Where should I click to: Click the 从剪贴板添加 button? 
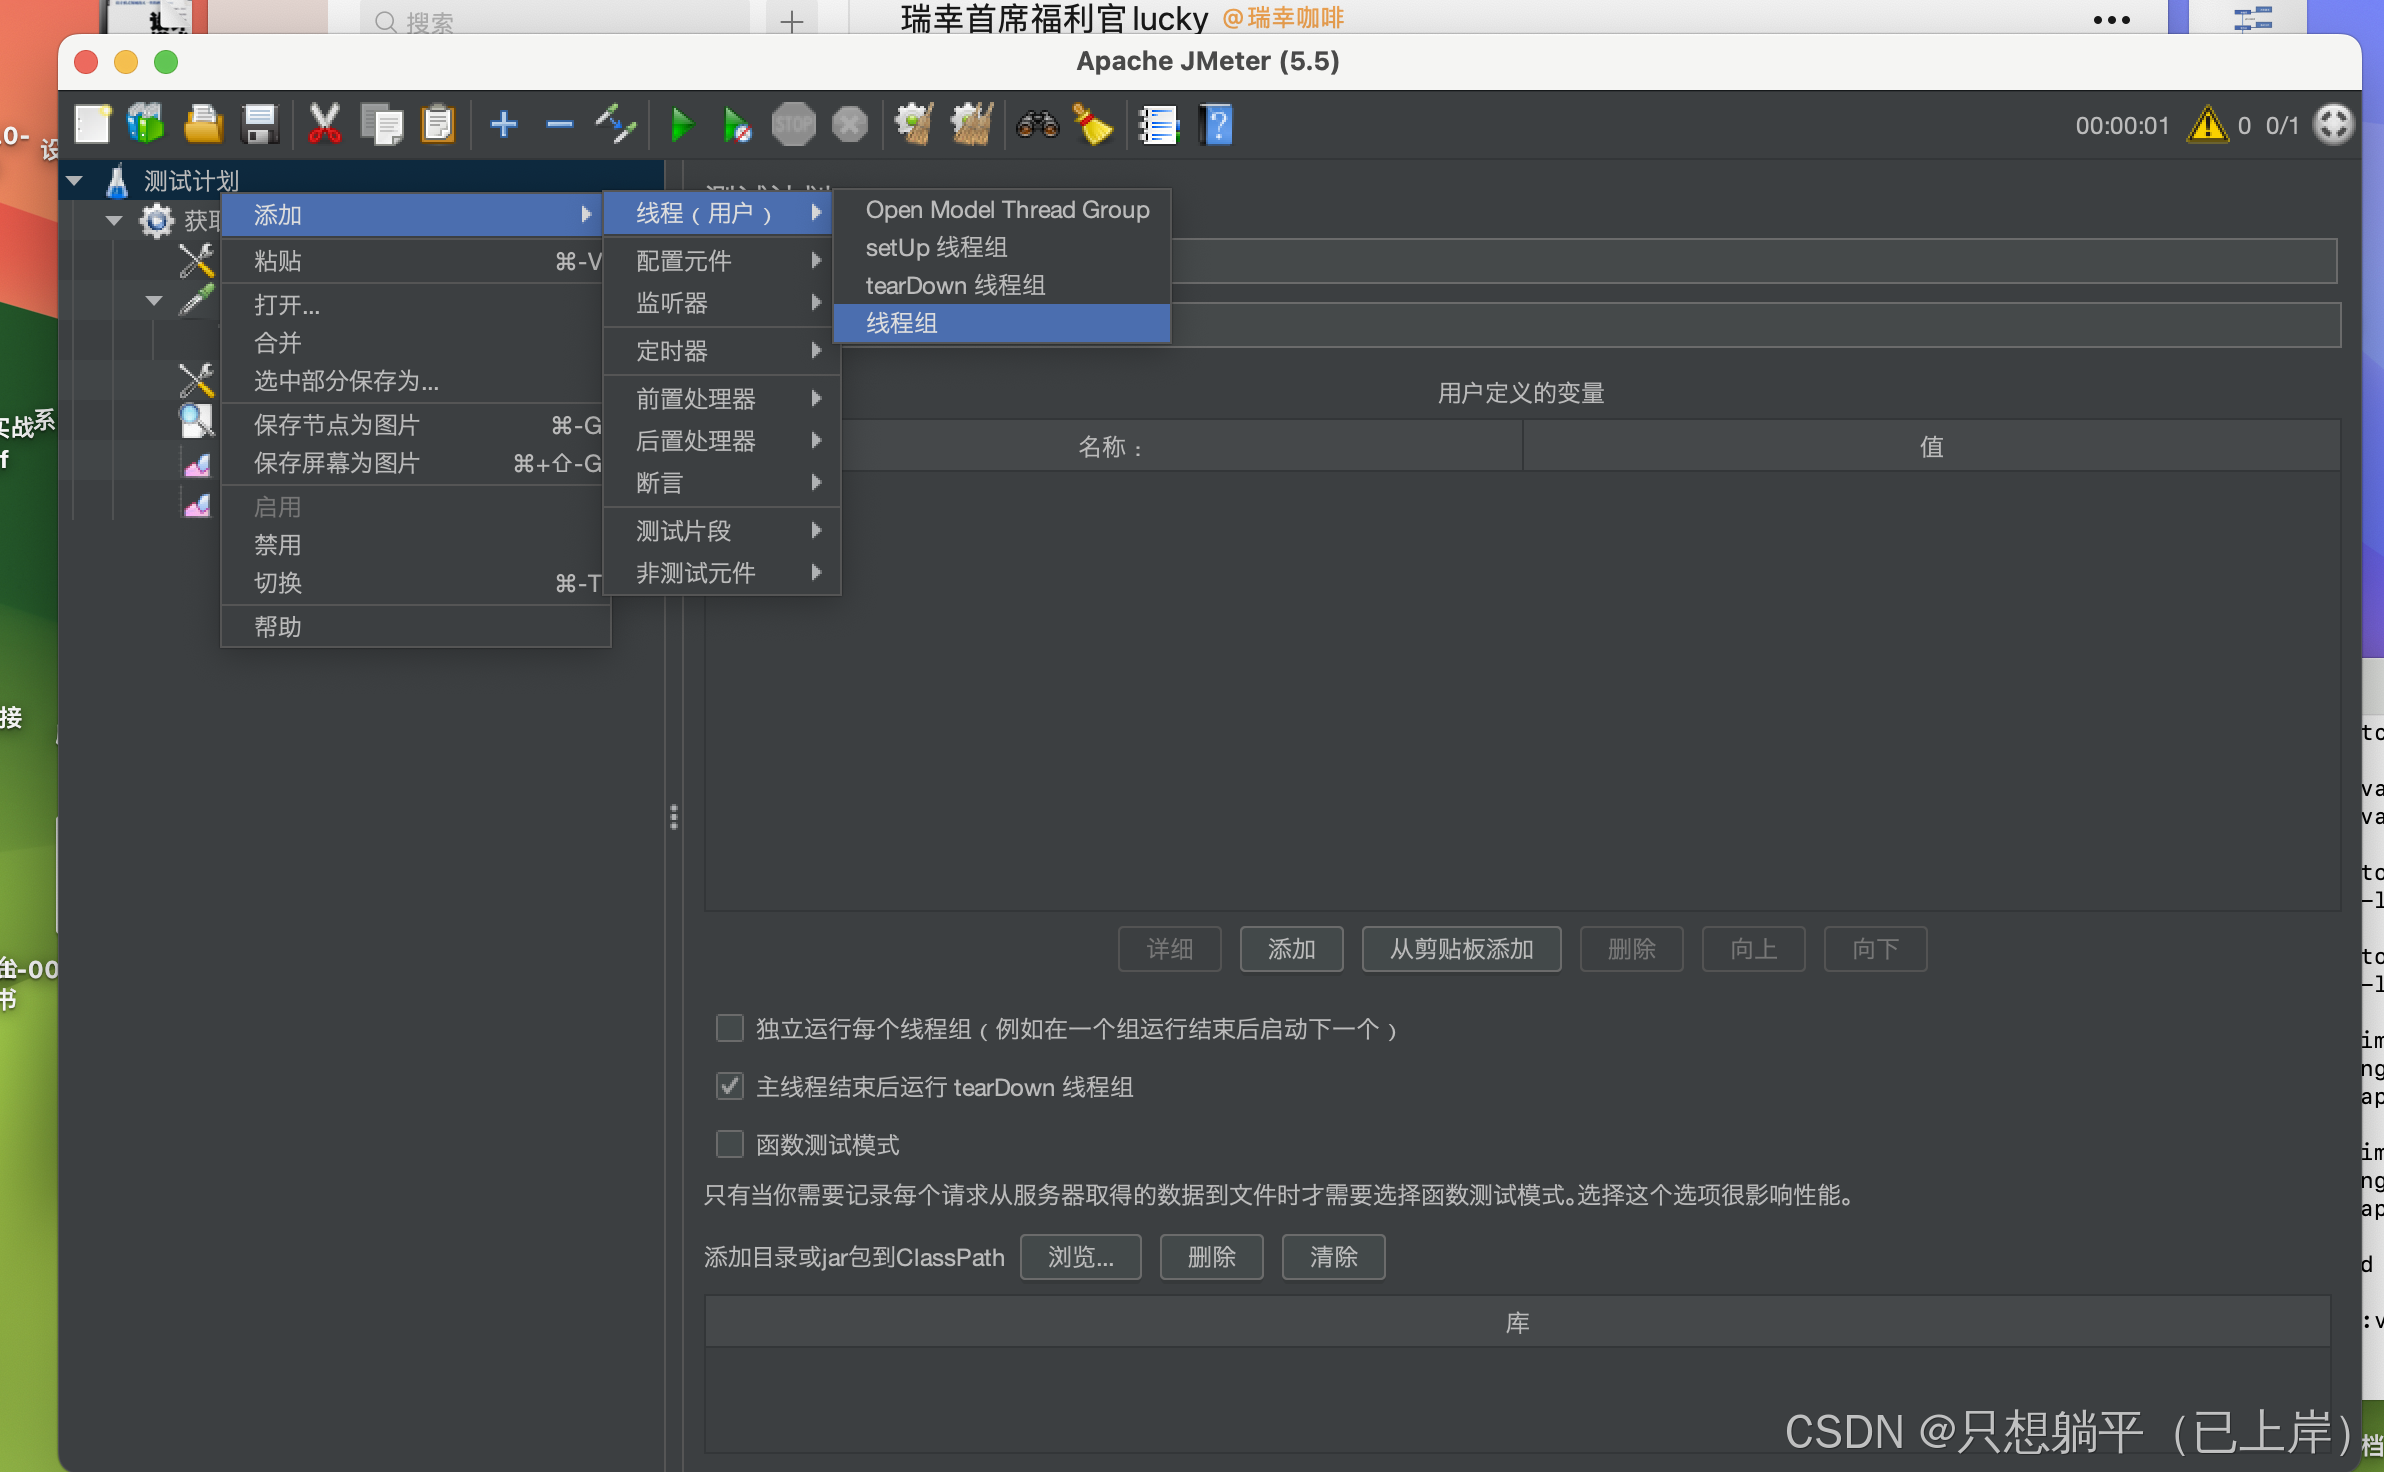(1460, 949)
